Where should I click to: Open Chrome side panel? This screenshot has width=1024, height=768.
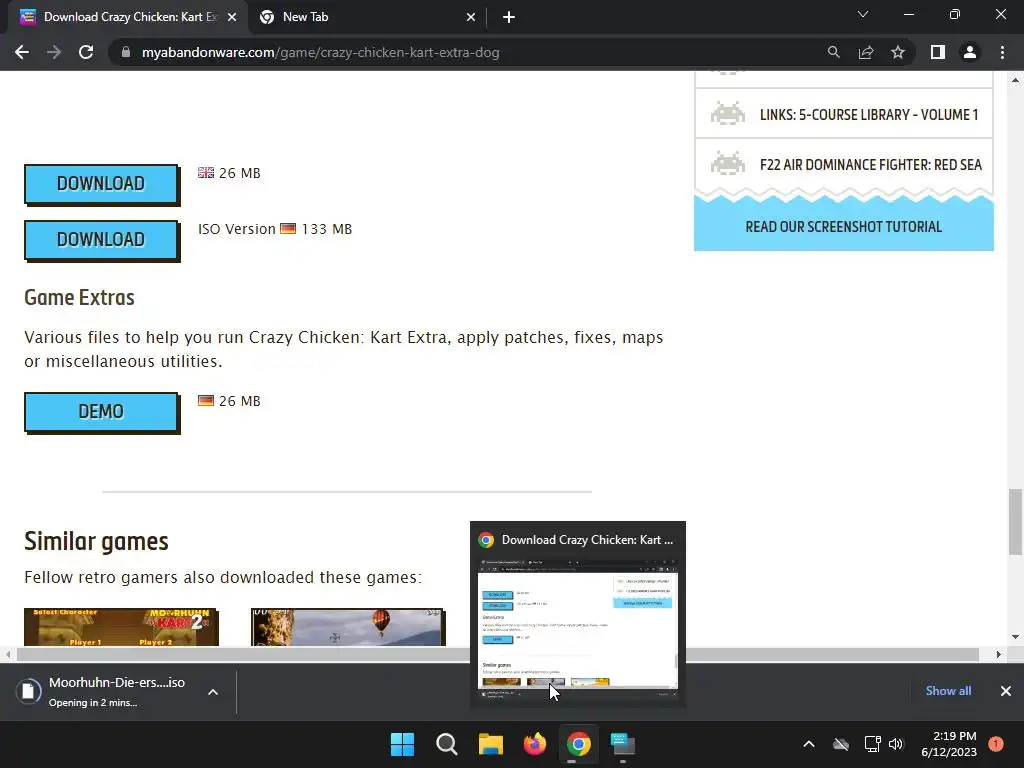pos(938,52)
